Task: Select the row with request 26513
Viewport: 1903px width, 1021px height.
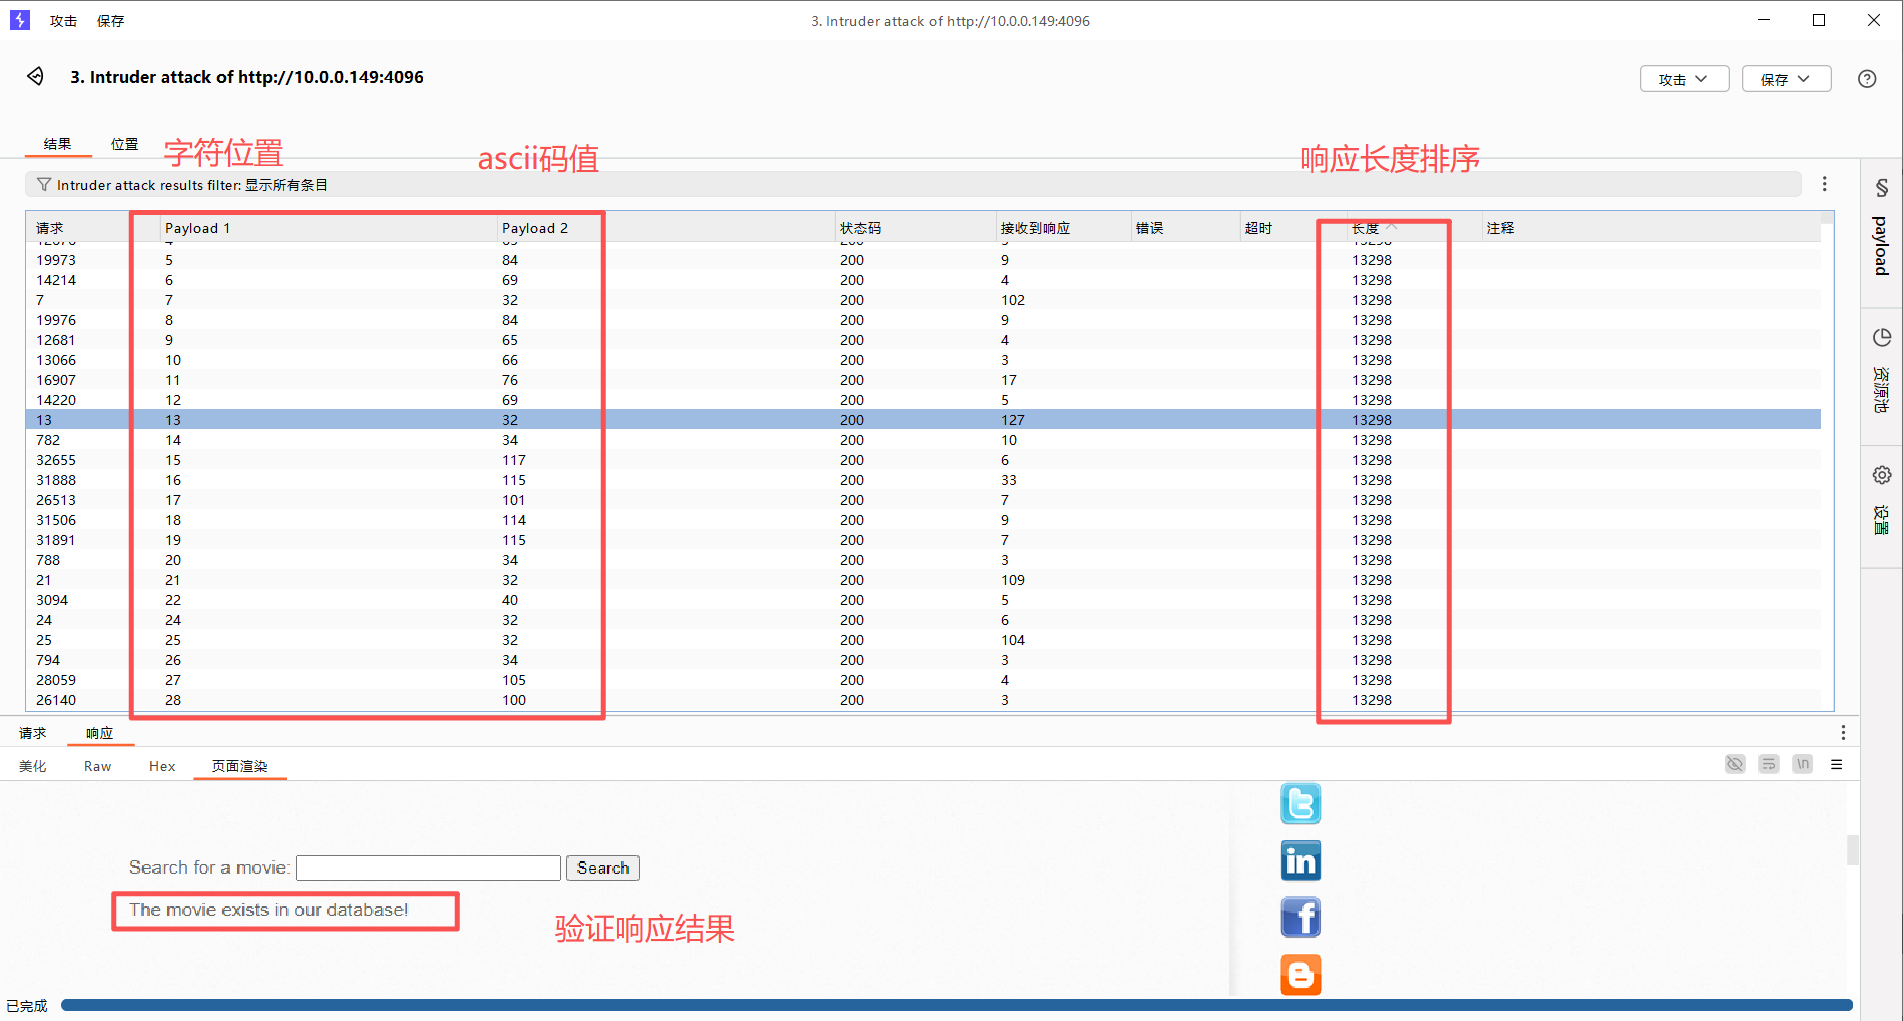Action: tap(923, 500)
